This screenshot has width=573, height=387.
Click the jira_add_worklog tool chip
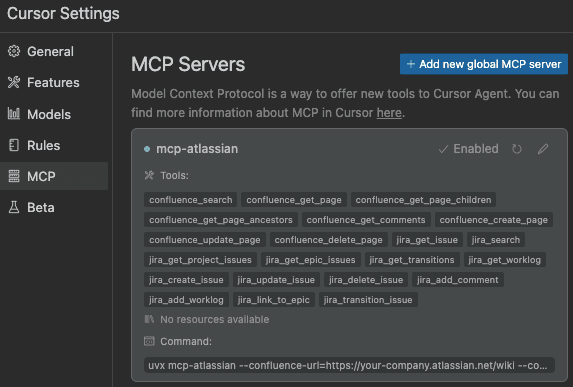point(186,300)
